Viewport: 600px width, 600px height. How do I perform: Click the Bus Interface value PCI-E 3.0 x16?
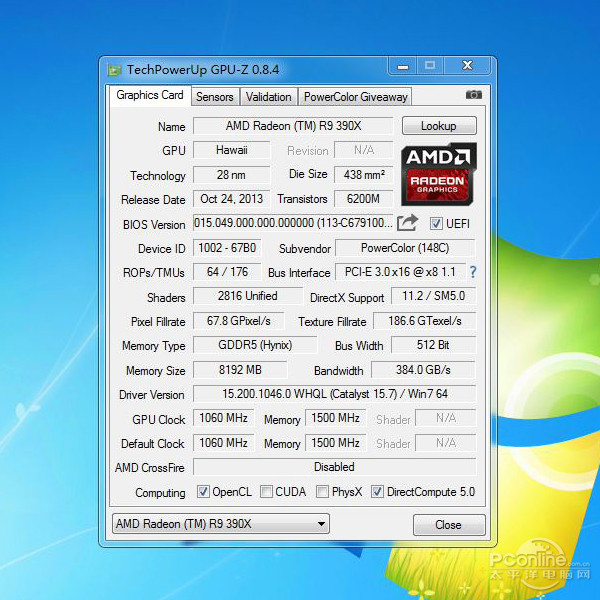coord(401,272)
